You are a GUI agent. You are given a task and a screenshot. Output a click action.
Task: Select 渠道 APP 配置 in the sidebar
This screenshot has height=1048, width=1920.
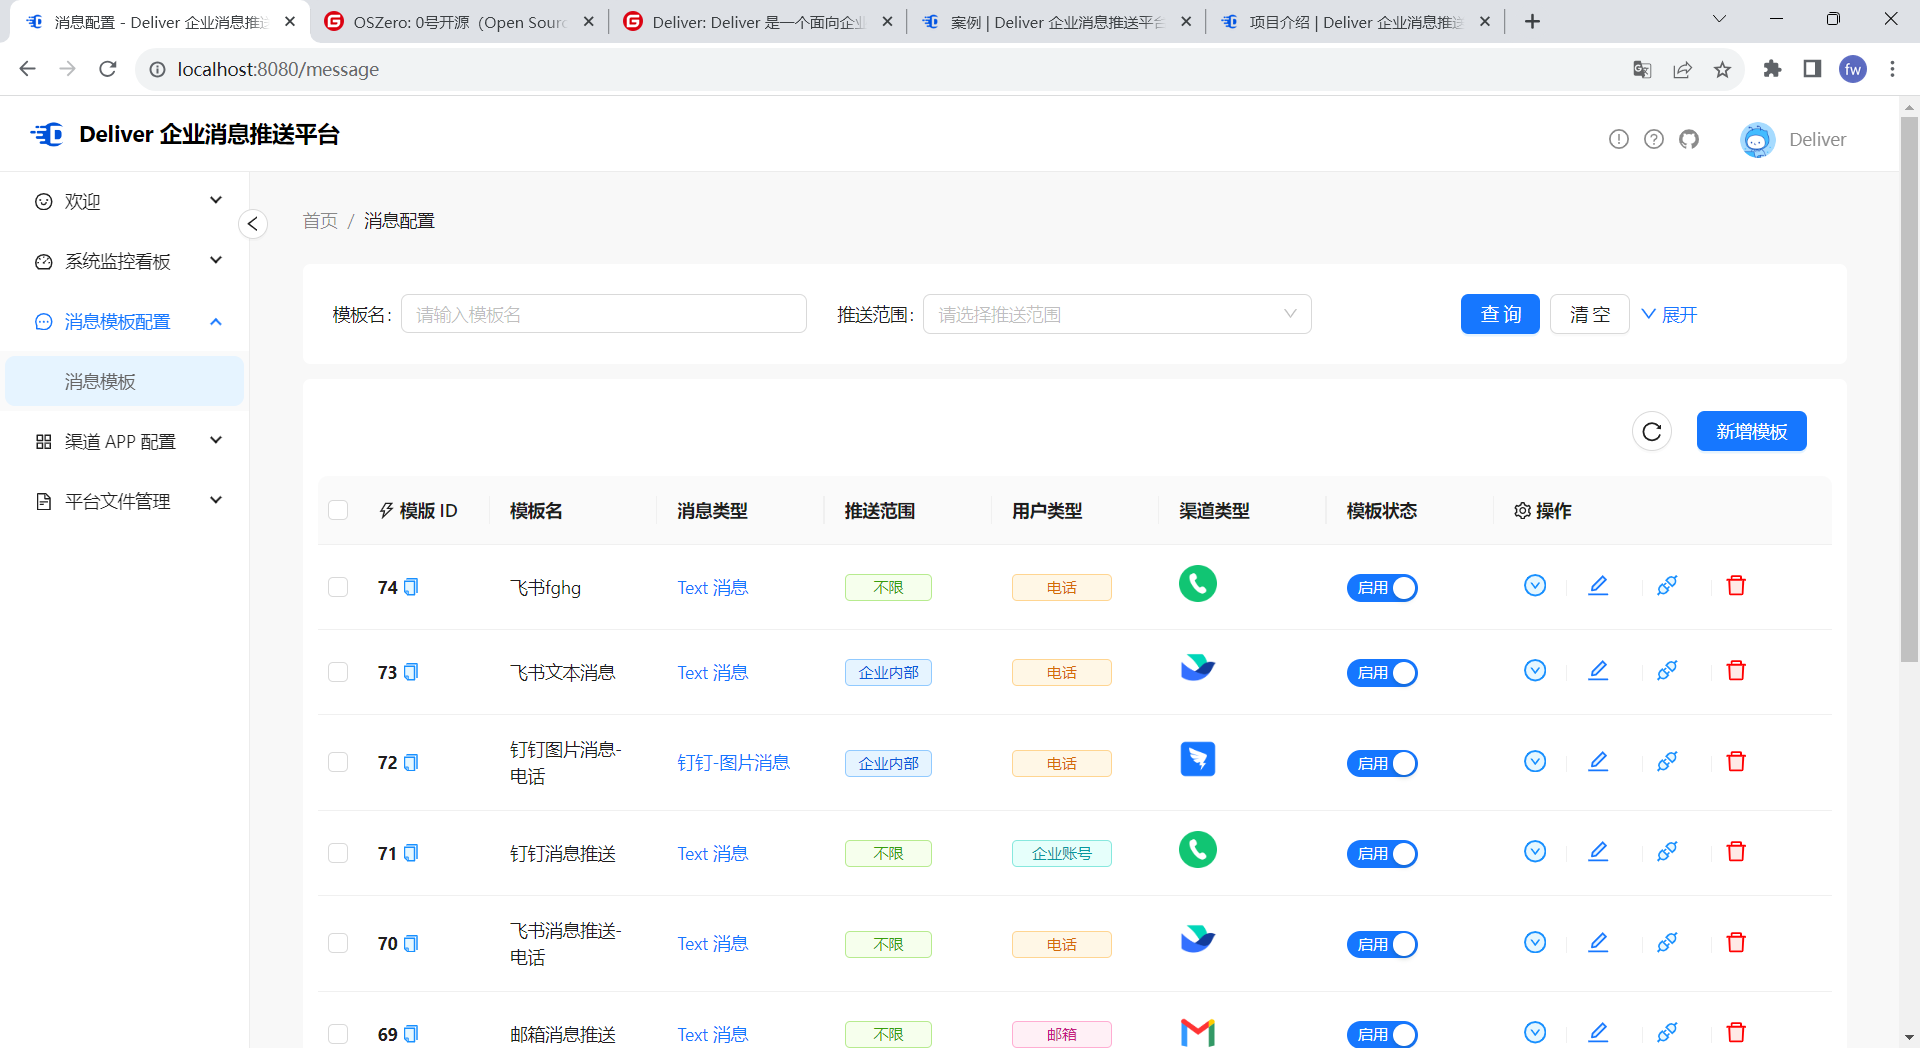click(x=119, y=441)
